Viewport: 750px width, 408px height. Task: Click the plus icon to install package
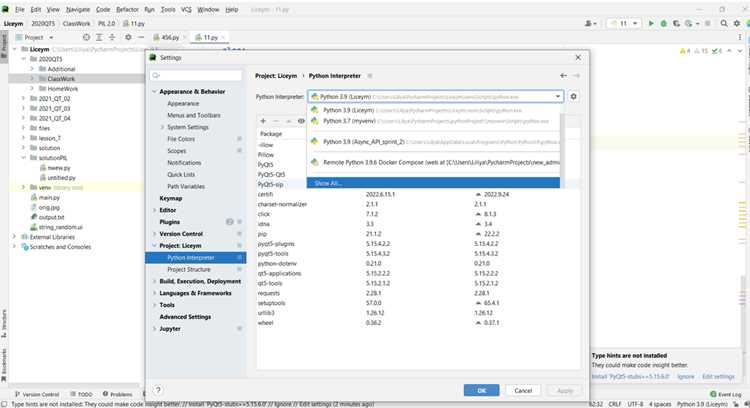[263, 121]
